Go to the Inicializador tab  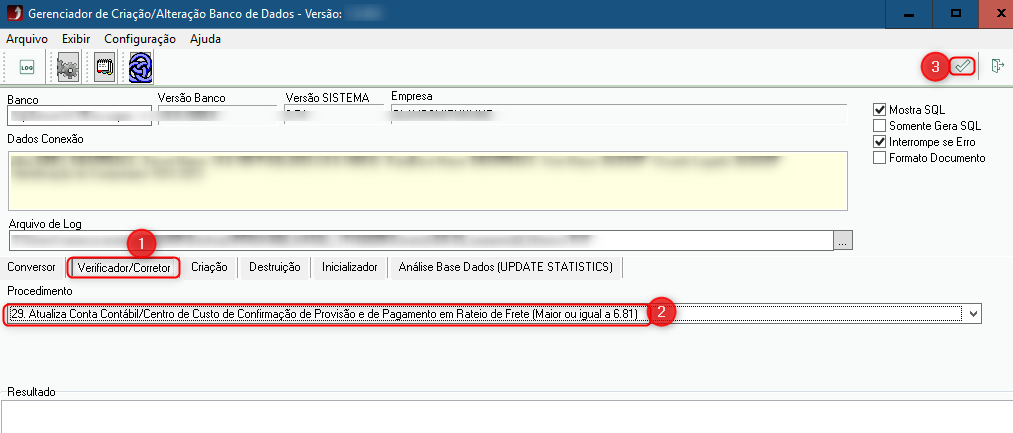pyautogui.click(x=349, y=267)
